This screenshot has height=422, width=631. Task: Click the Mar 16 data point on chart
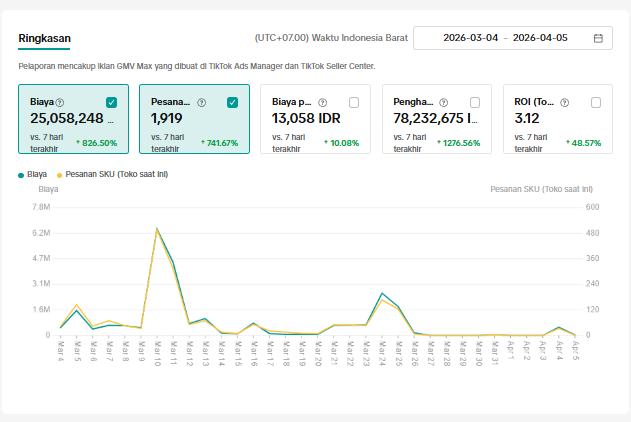coord(254,323)
